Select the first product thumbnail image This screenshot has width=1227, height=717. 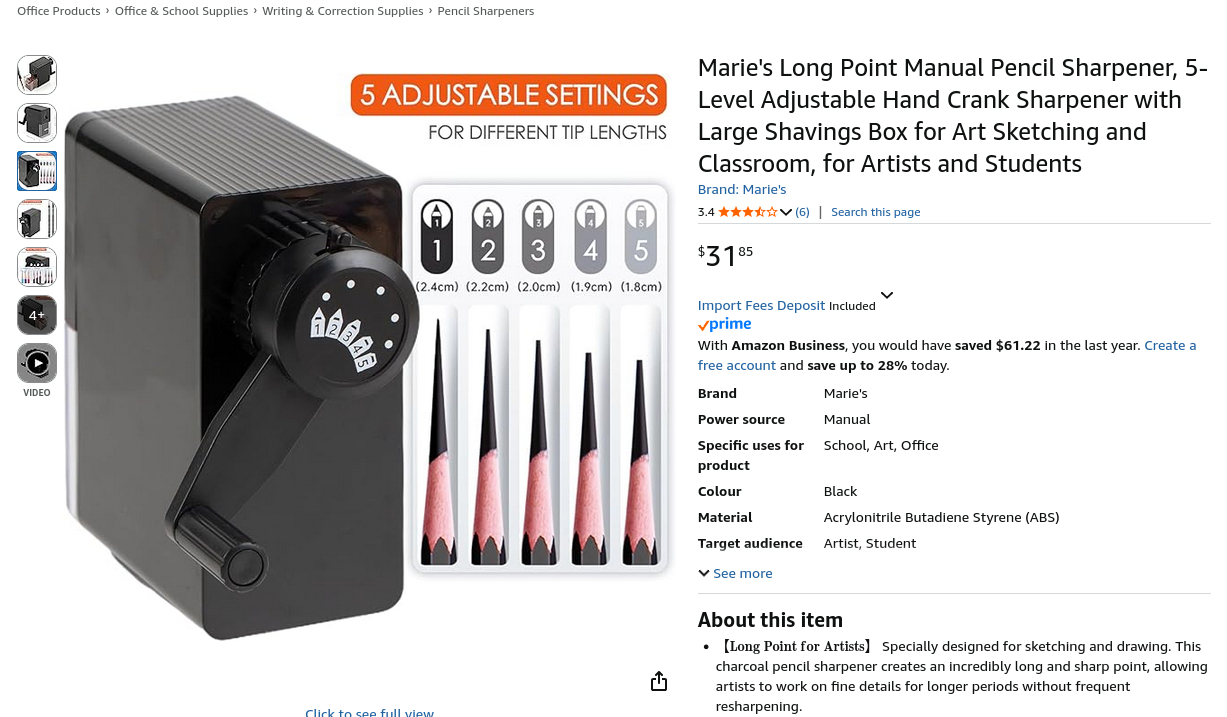37,75
